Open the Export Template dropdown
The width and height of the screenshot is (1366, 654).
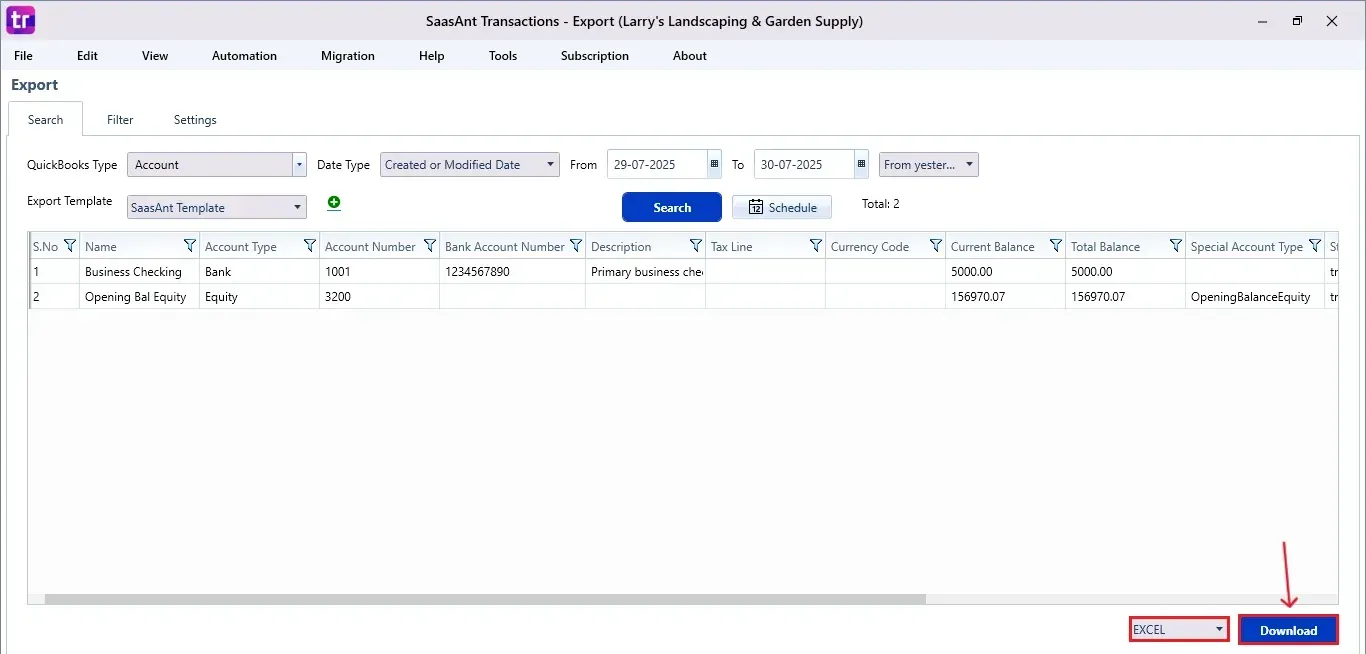pyautogui.click(x=217, y=208)
